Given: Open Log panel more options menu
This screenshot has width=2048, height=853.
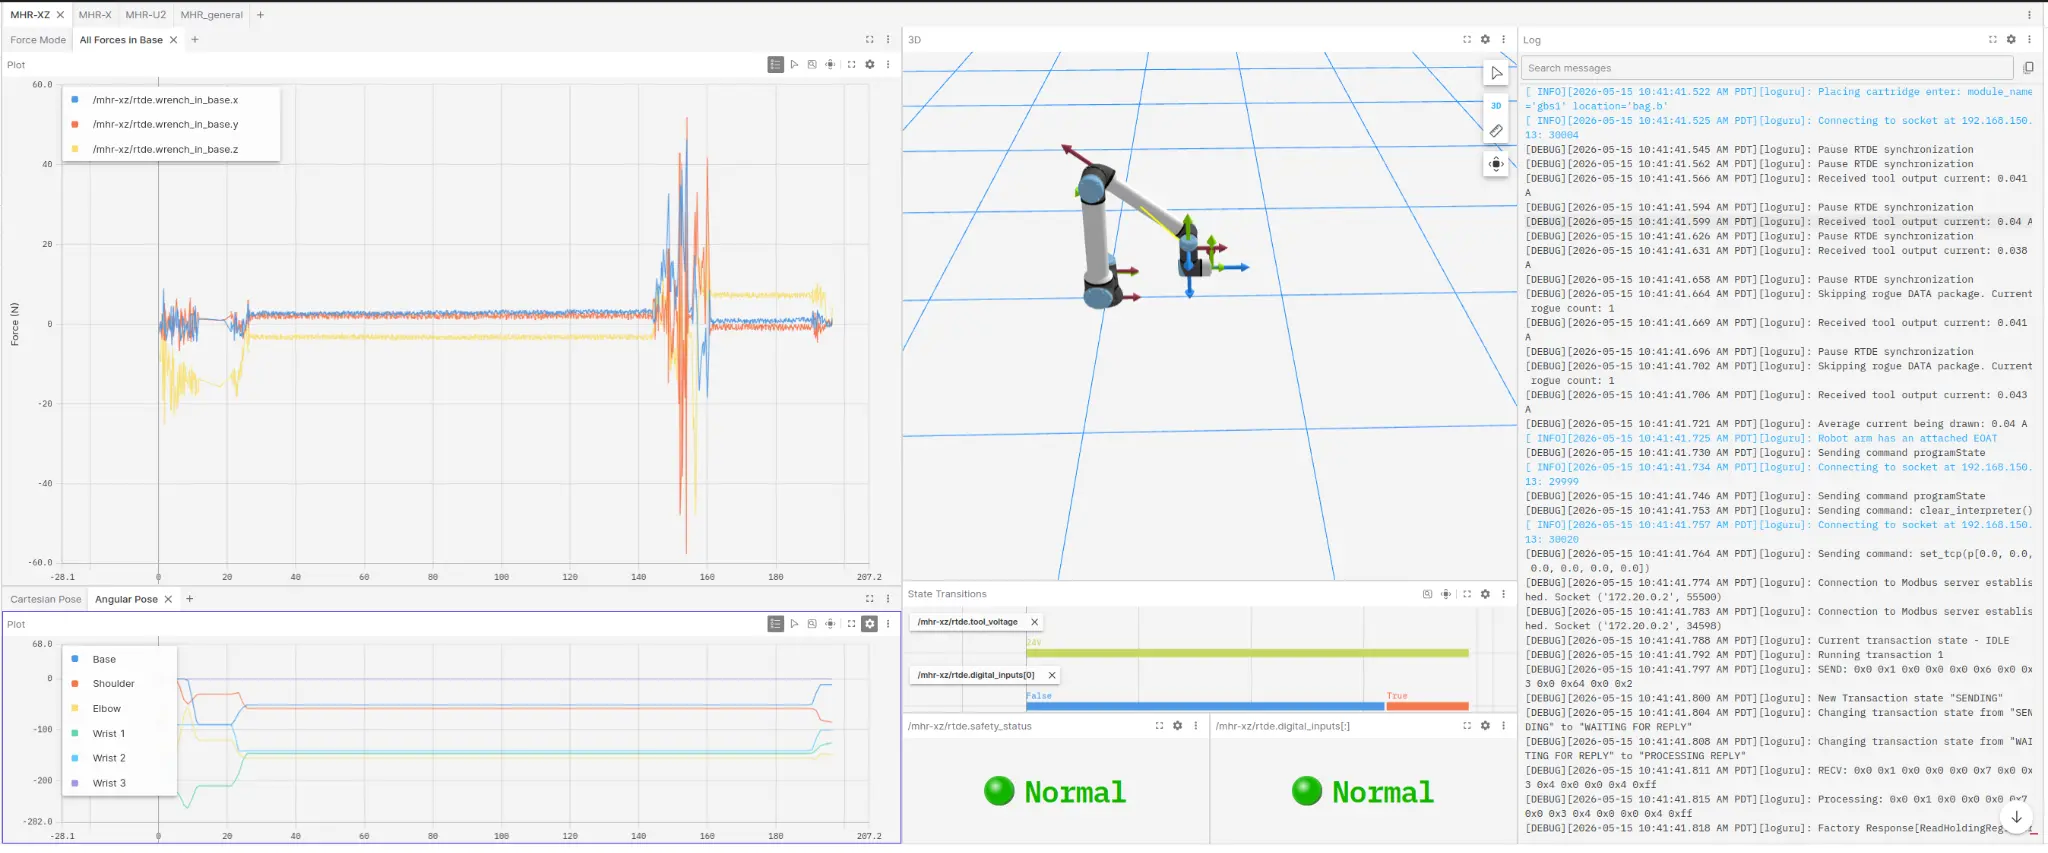Looking at the screenshot, I should pyautogui.click(x=2029, y=40).
